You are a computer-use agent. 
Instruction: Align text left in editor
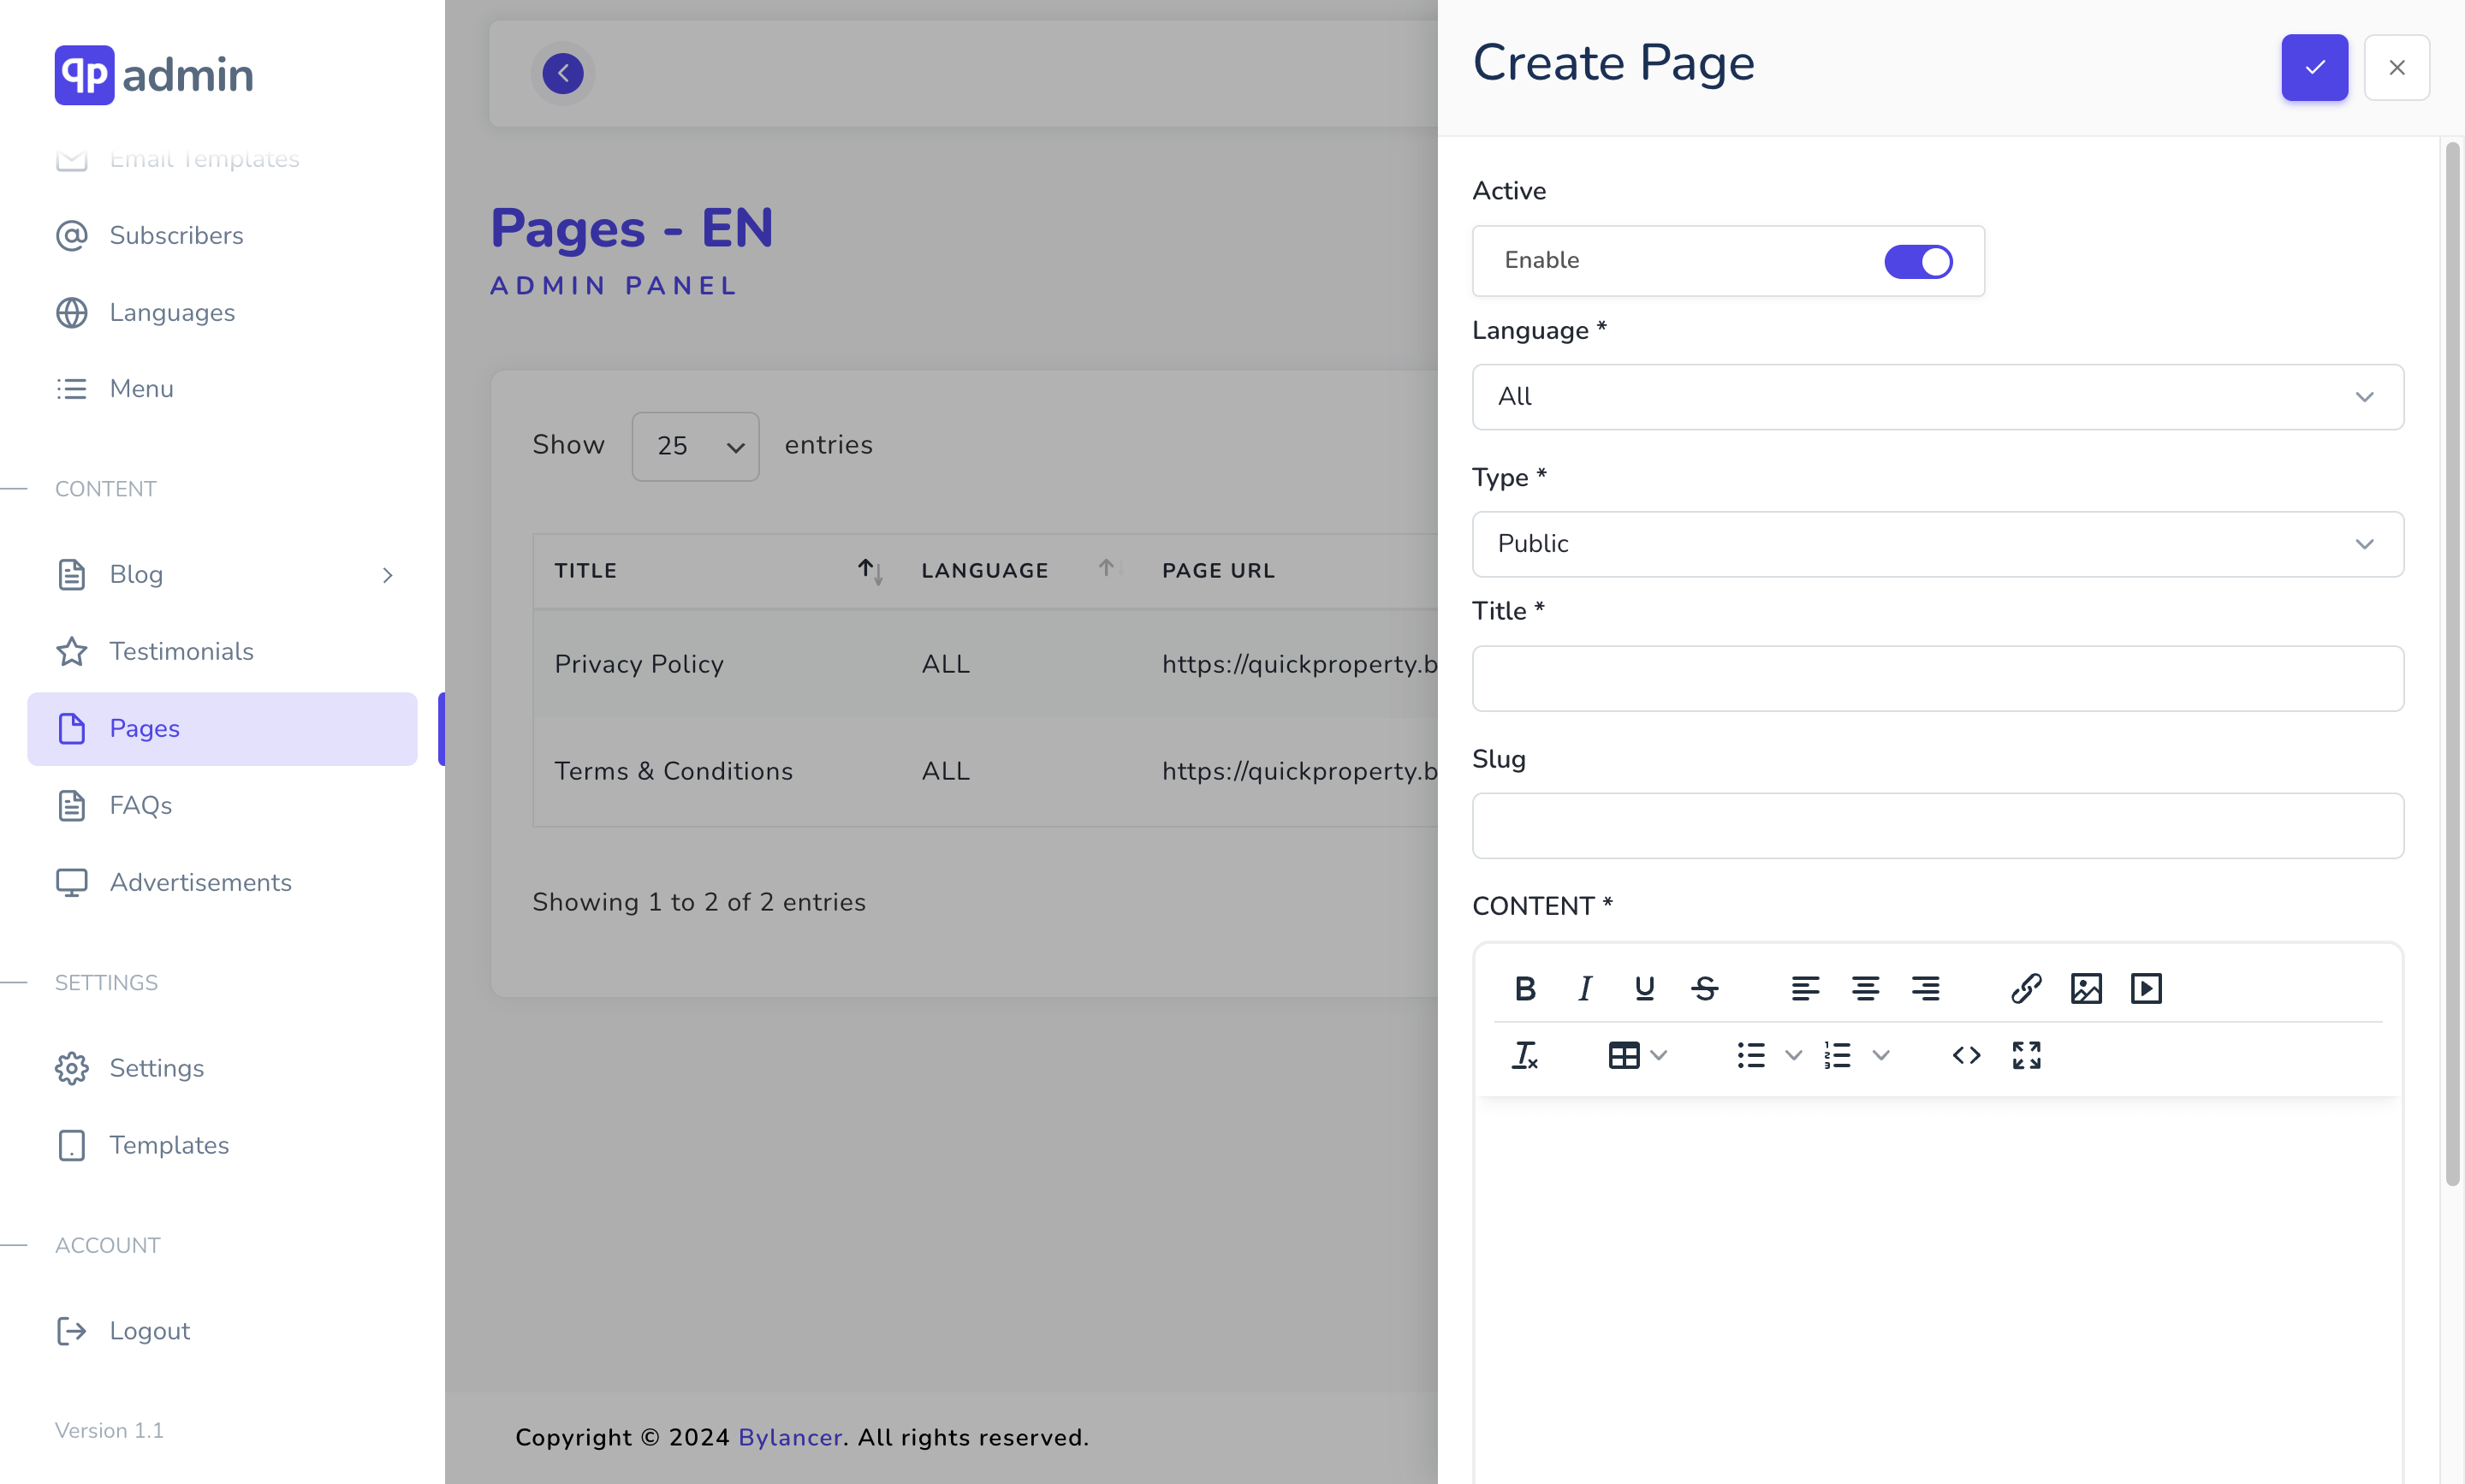click(1805, 988)
